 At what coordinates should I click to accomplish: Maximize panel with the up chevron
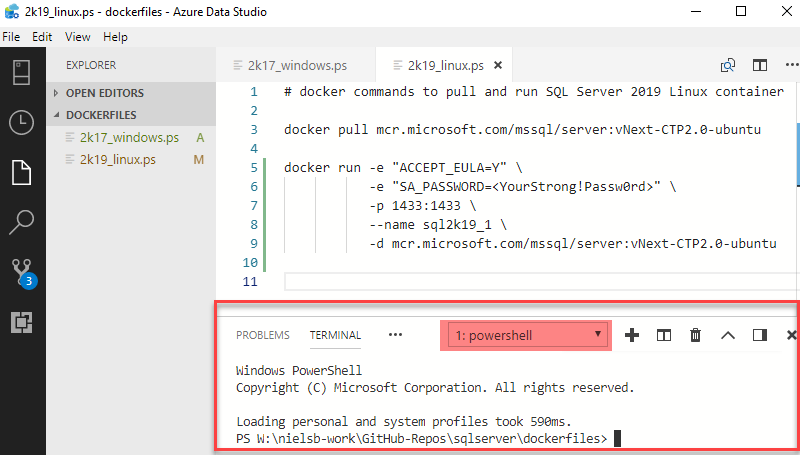(x=728, y=335)
